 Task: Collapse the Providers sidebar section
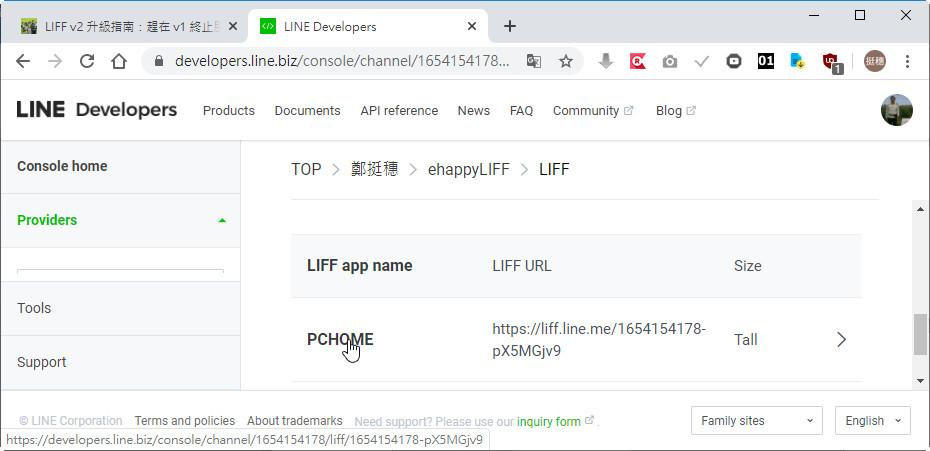pyautogui.click(x=120, y=220)
